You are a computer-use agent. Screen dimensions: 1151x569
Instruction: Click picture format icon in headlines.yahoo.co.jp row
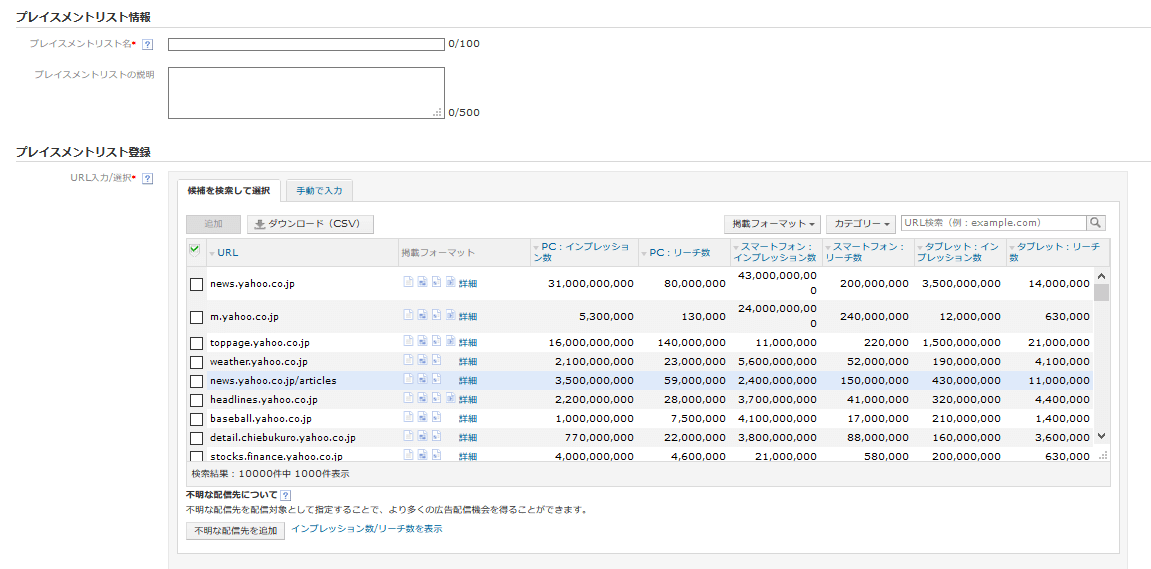423,399
